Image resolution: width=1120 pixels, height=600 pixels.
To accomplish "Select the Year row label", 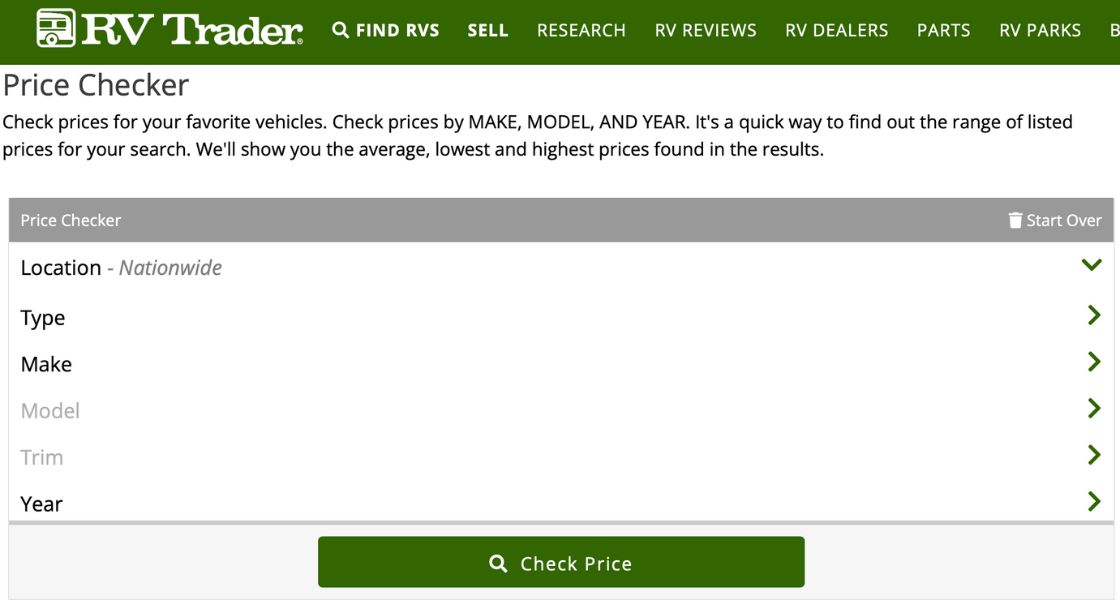I will pyautogui.click(x=42, y=504).
